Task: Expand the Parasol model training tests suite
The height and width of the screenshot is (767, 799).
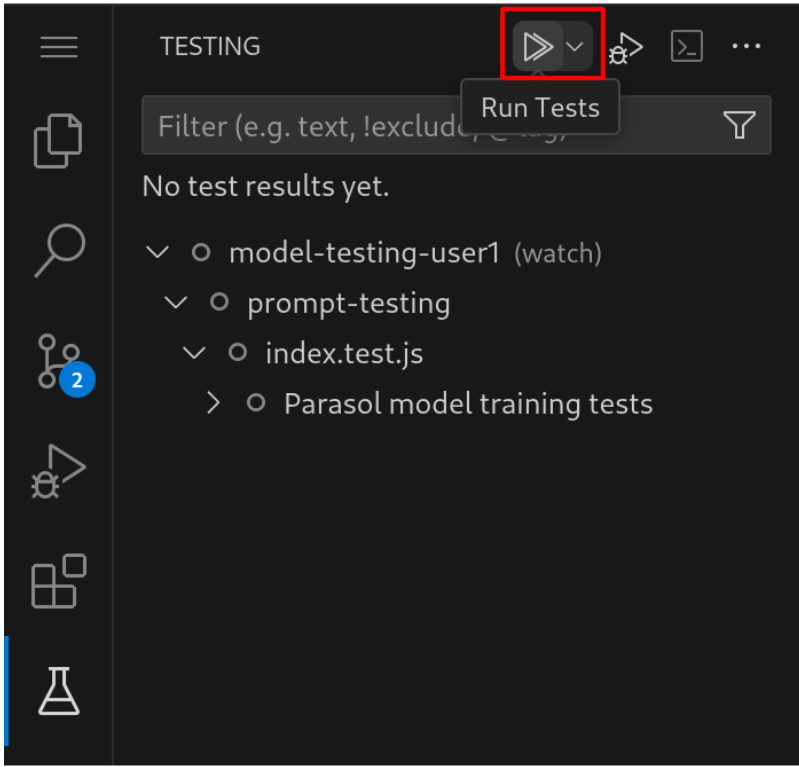Action: [x=212, y=403]
